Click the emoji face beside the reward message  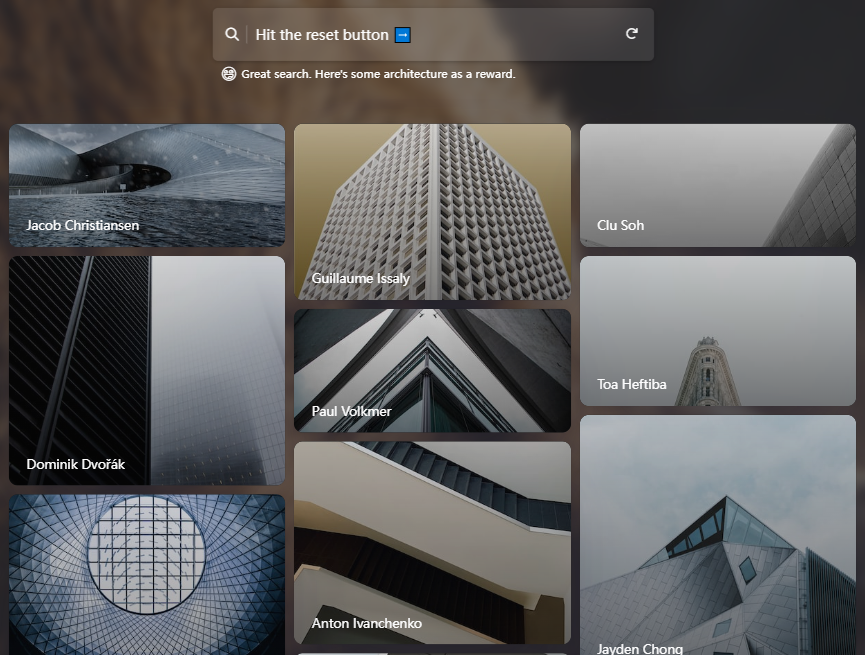[229, 74]
